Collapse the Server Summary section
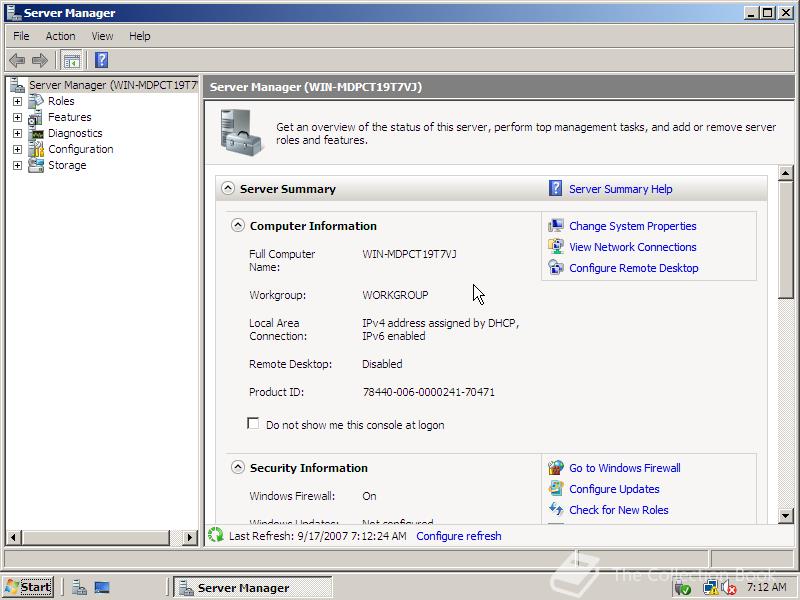This screenshot has width=800, height=600. (x=228, y=188)
